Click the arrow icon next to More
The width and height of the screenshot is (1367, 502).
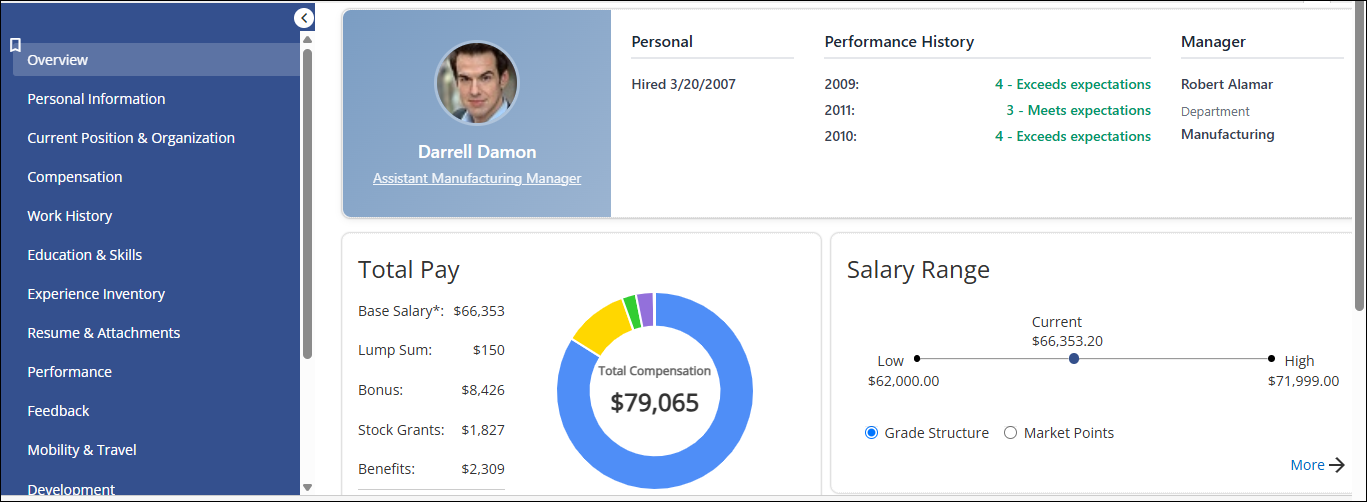(1337, 465)
